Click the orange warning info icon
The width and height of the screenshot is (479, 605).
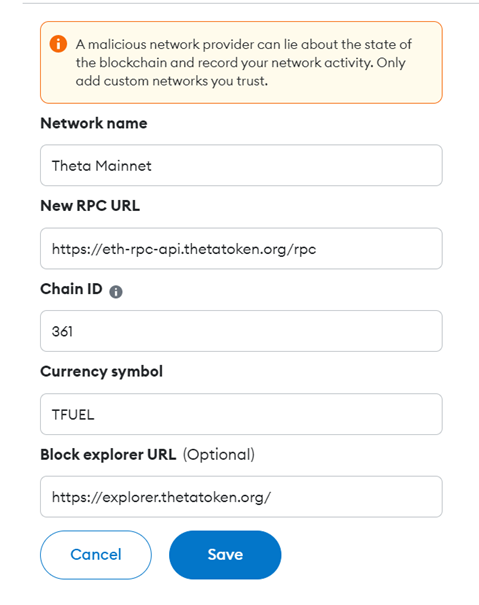pyautogui.click(x=58, y=44)
